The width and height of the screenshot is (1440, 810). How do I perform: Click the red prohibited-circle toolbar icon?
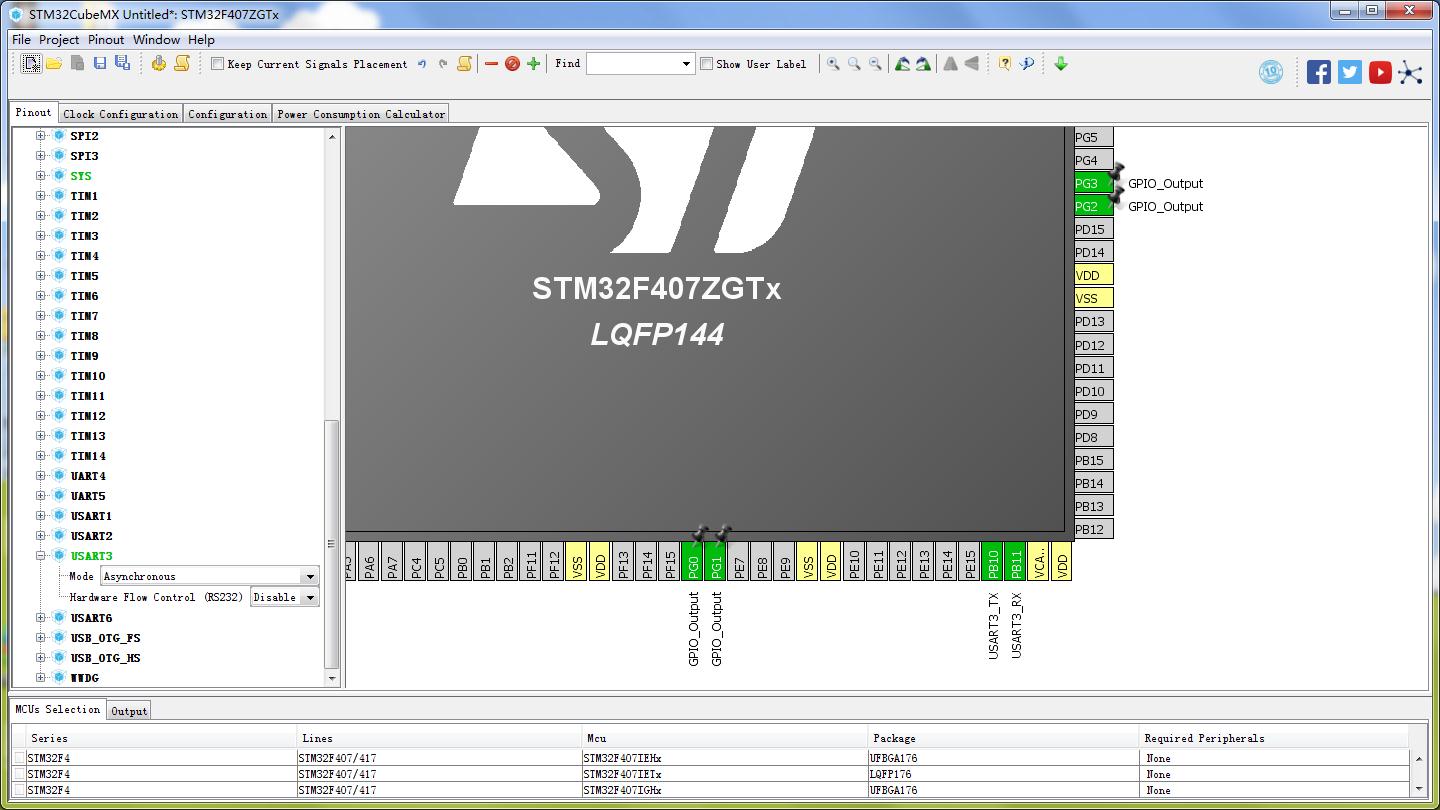click(512, 64)
